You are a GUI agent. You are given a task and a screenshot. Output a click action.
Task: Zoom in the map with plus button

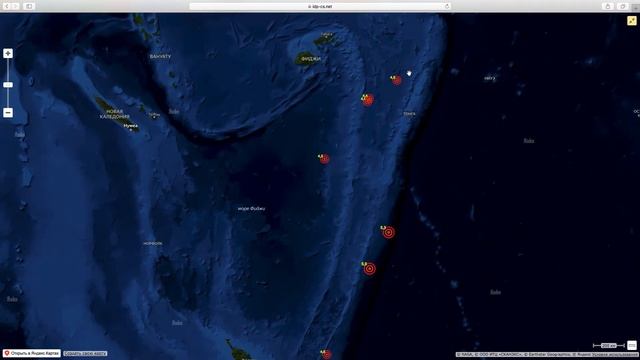point(8,53)
